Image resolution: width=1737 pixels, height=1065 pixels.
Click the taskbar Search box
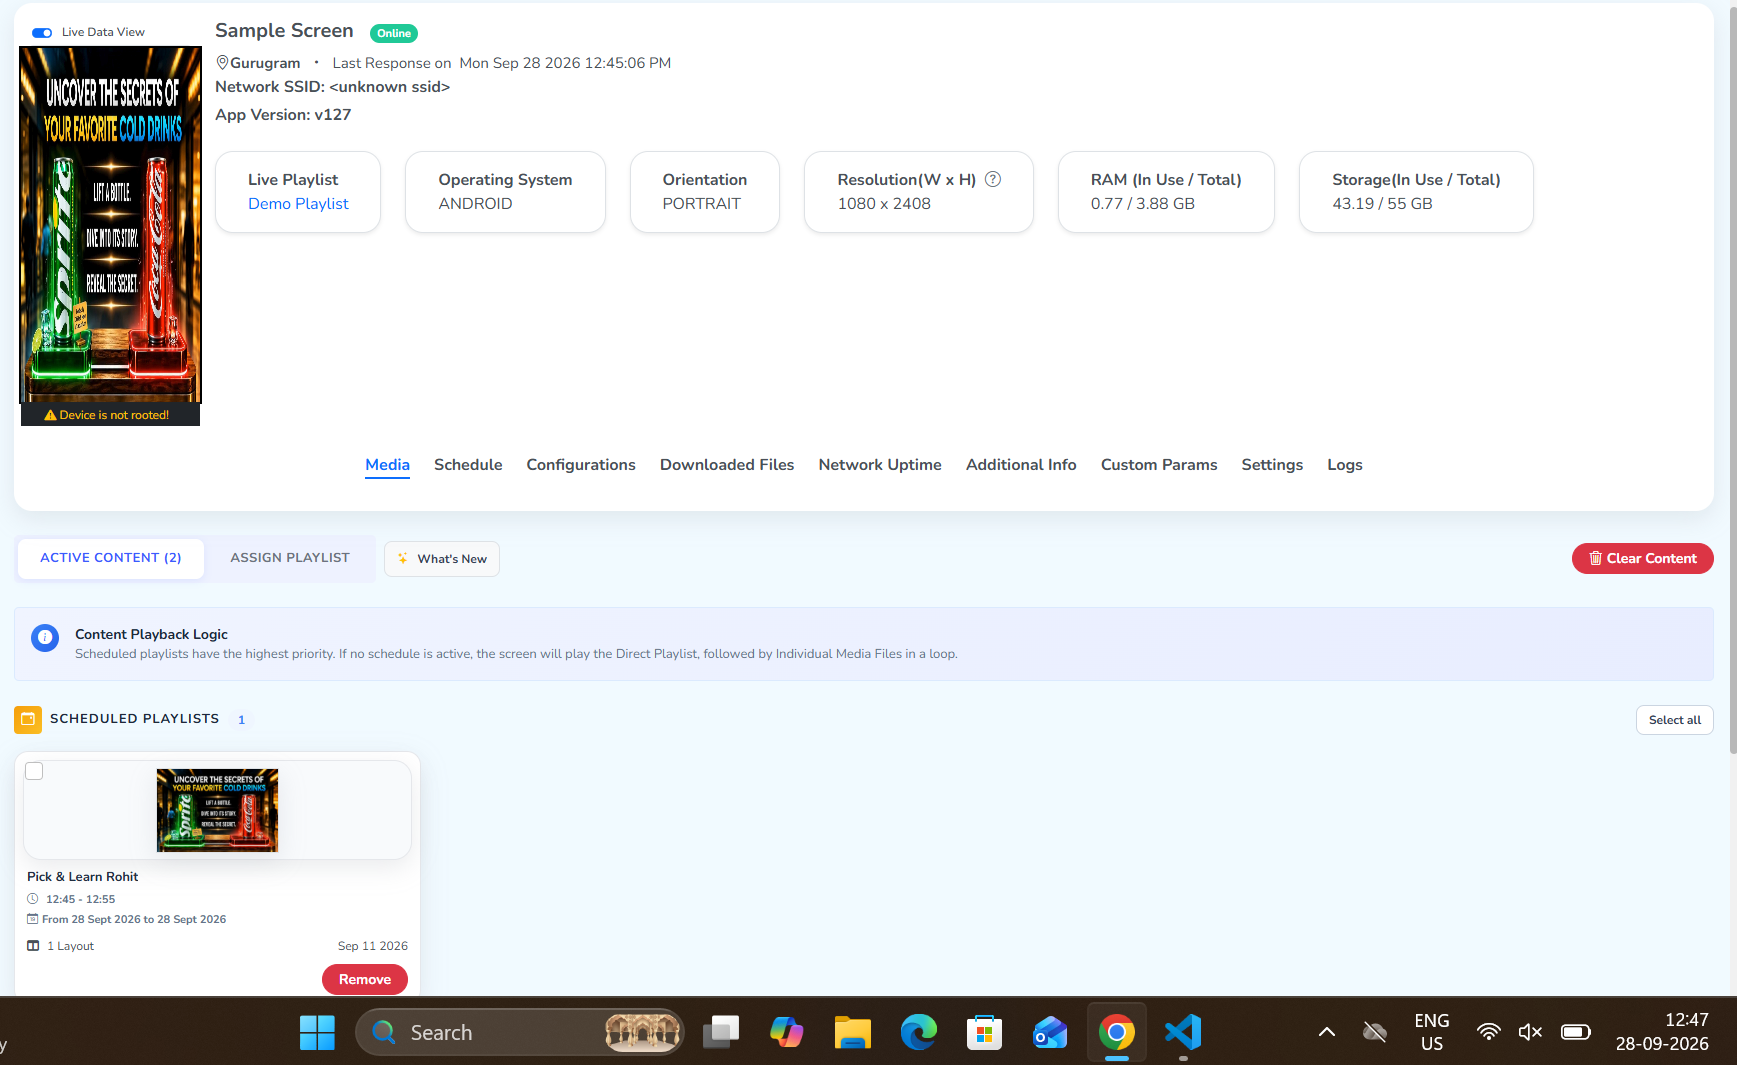tap(520, 1032)
